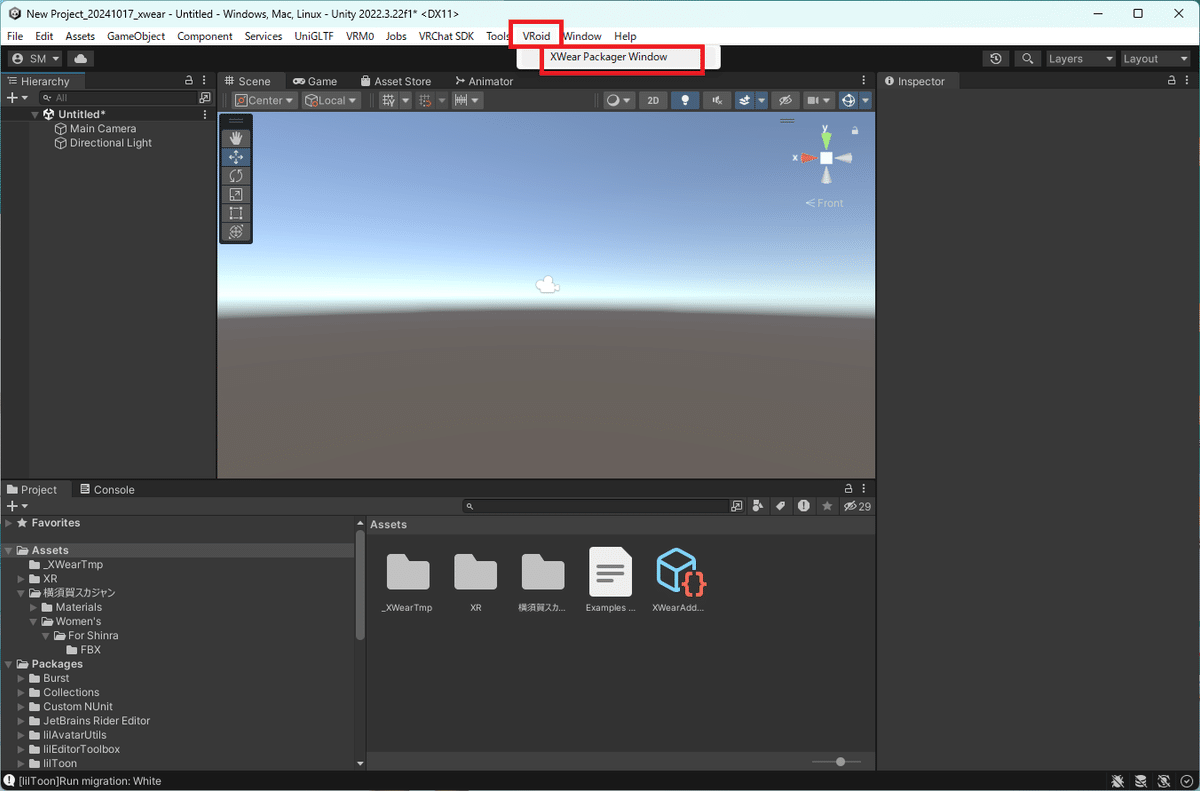Select the Hand view tool

pyautogui.click(x=236, y=138)
